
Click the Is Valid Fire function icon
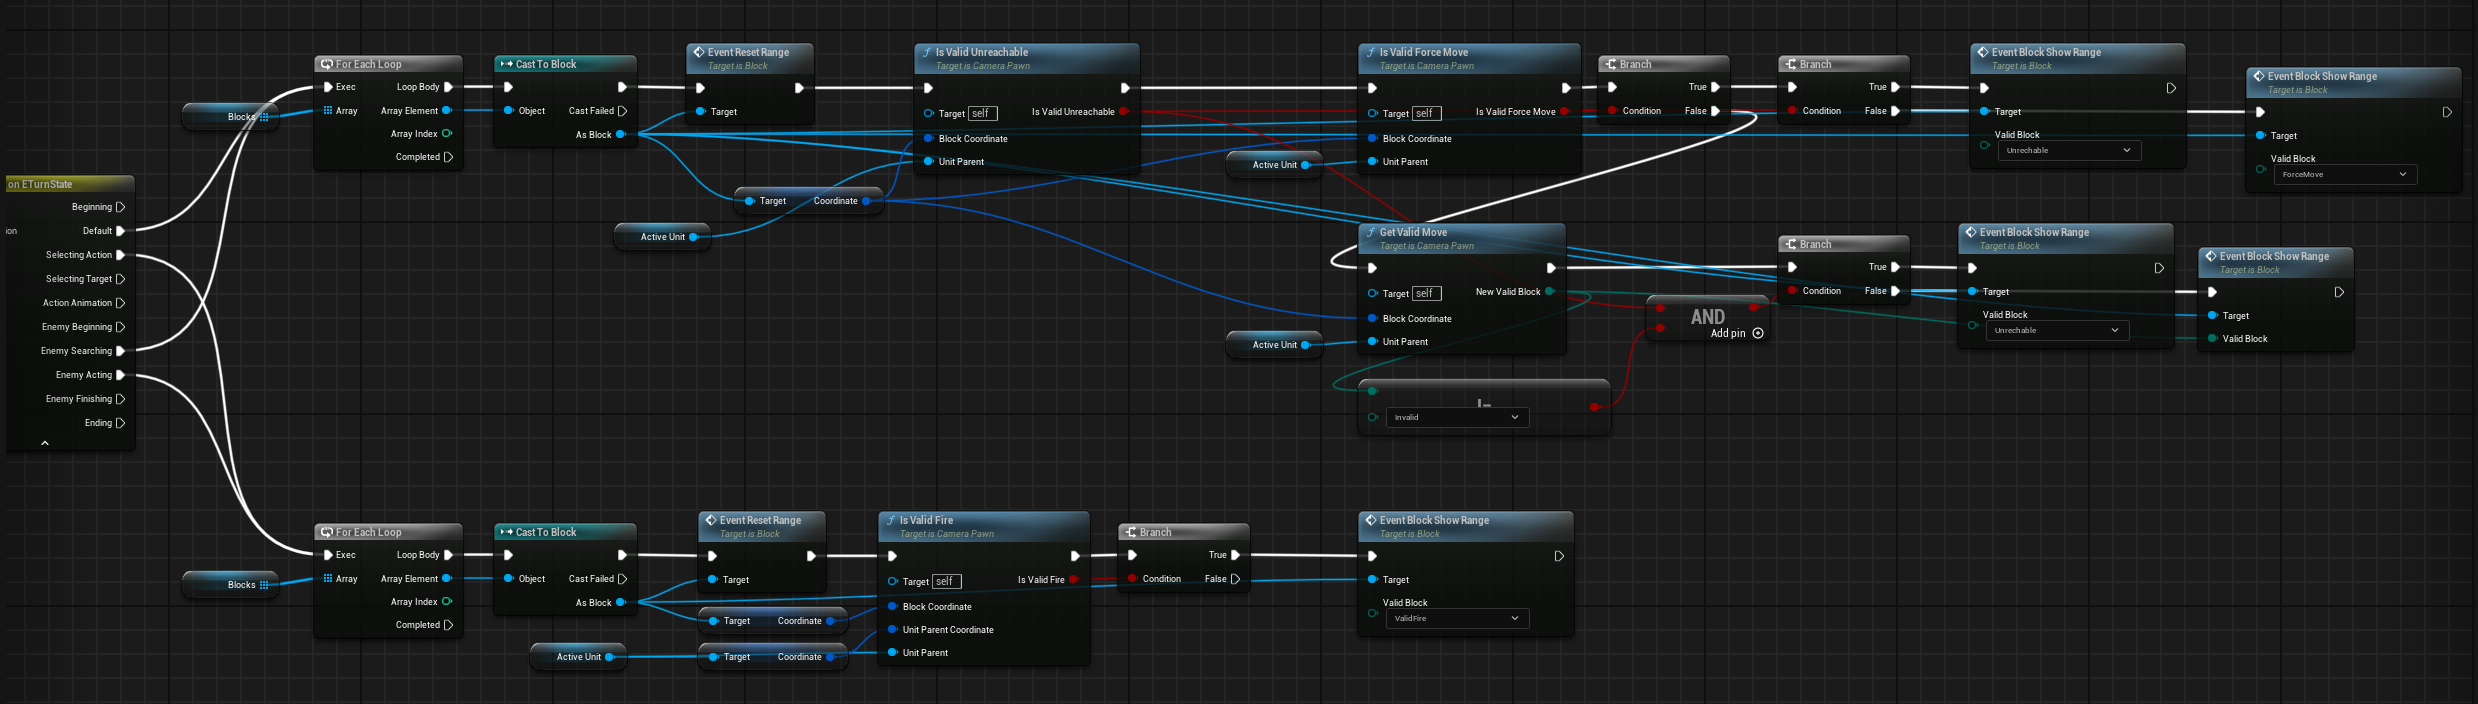890,521
